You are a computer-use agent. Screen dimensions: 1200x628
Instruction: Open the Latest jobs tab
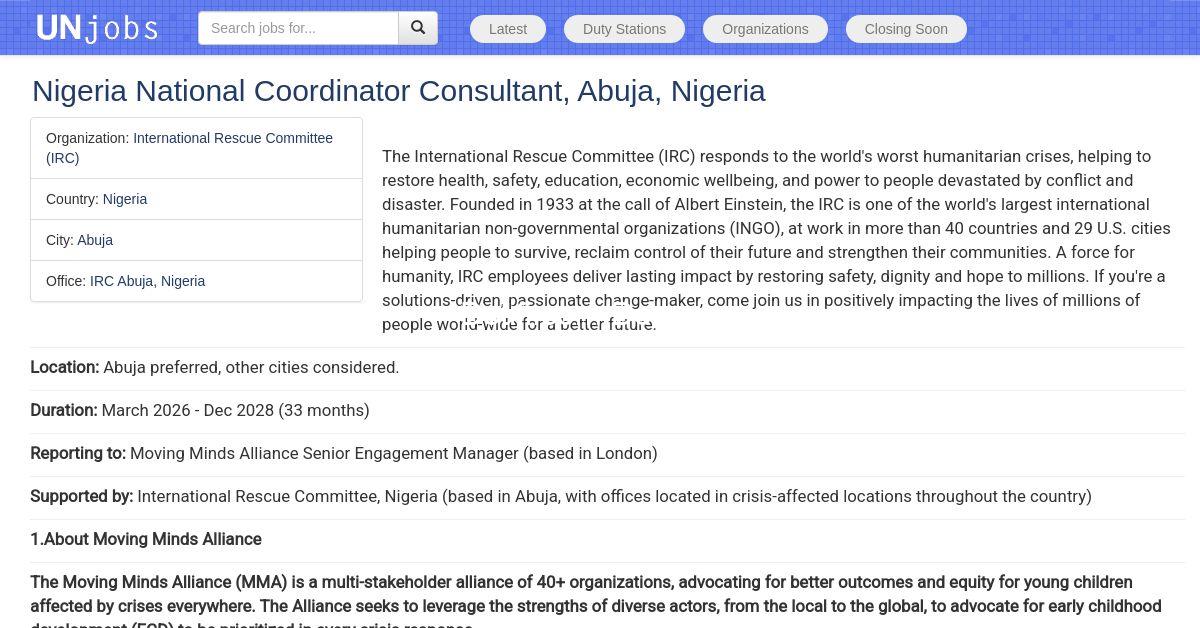coord(508,29)
